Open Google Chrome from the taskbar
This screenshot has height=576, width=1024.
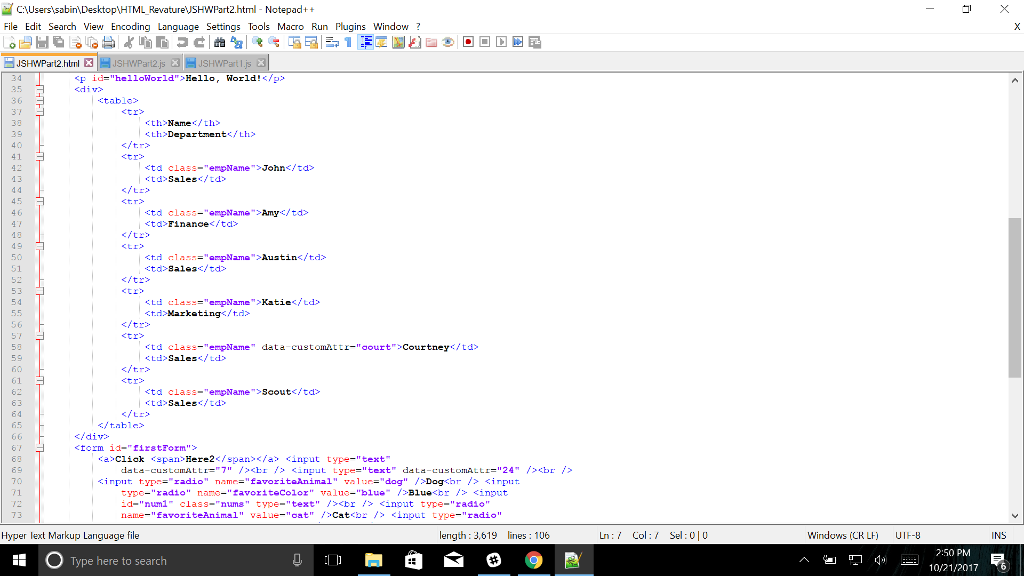click(534, 560)
